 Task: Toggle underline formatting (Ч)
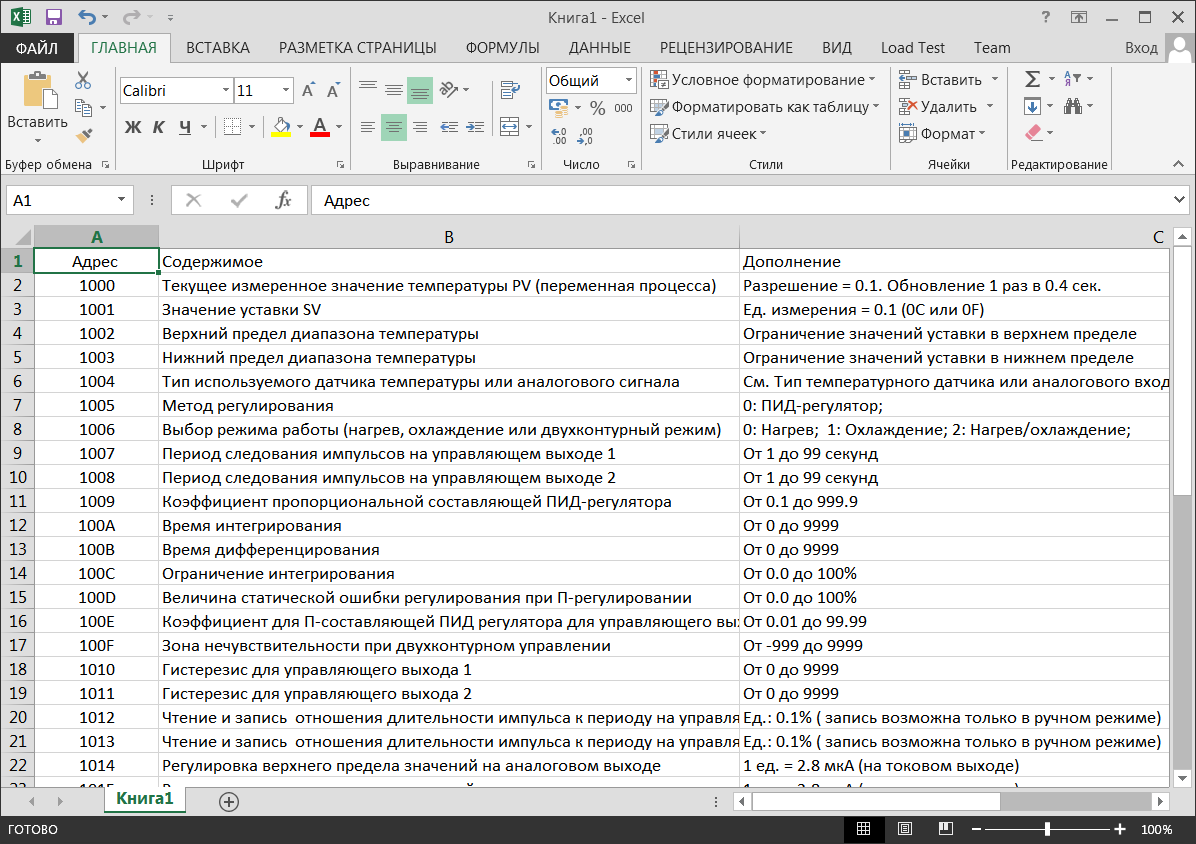[185, 127]
